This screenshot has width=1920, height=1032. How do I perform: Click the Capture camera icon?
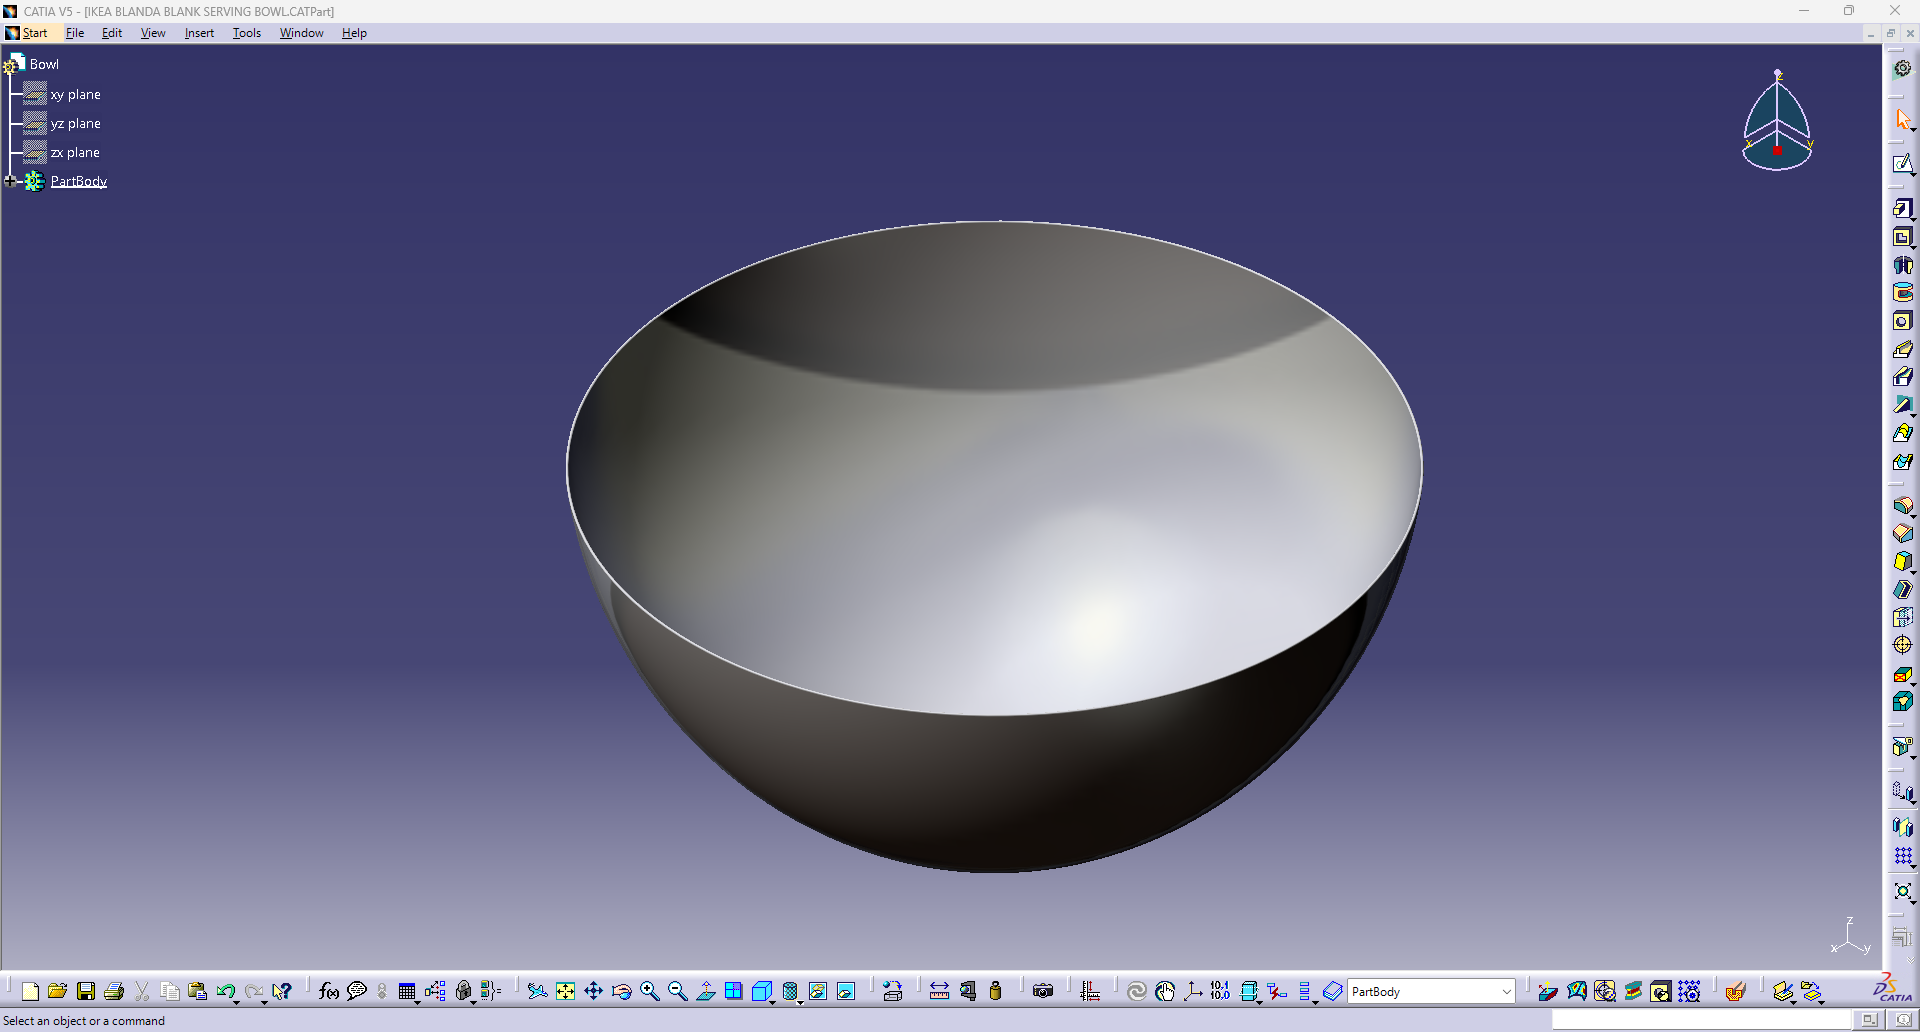pyautogui.click(x=1043, y=991)
